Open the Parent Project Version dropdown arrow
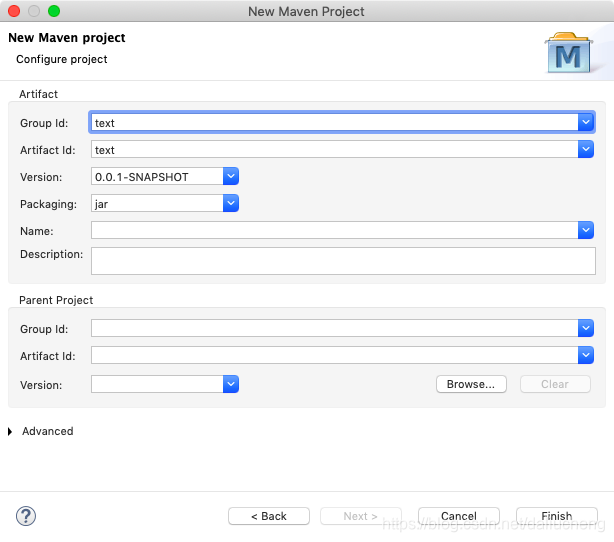 [x=231, y=384]
